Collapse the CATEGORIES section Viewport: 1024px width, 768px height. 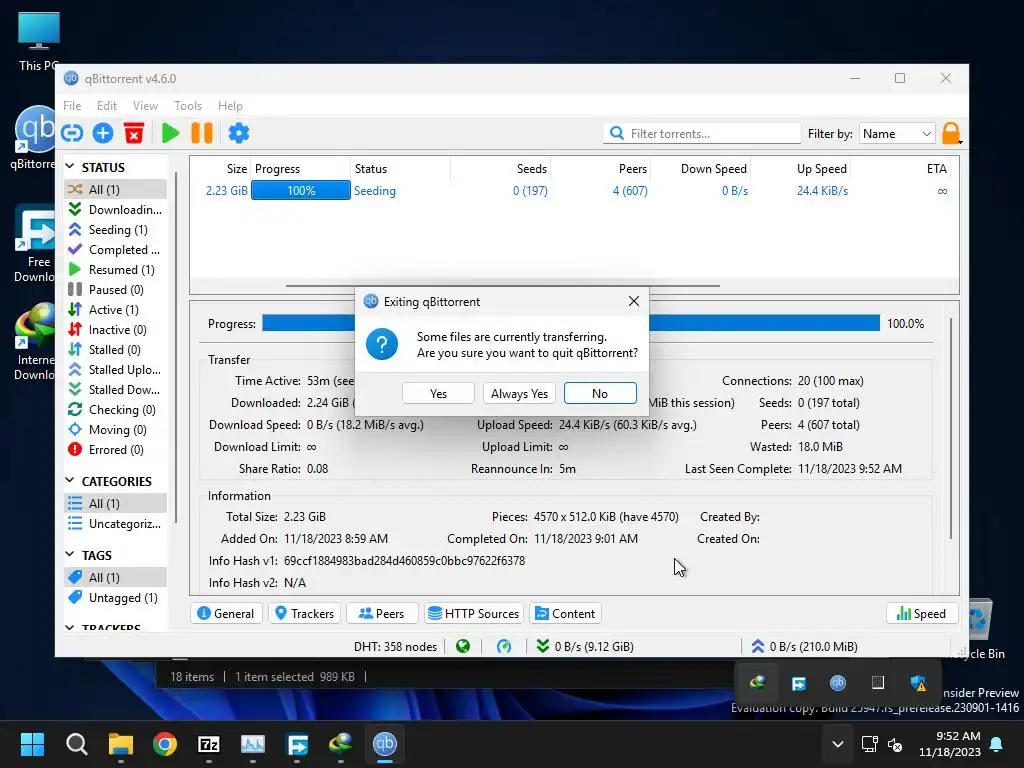tap(70, 481)
